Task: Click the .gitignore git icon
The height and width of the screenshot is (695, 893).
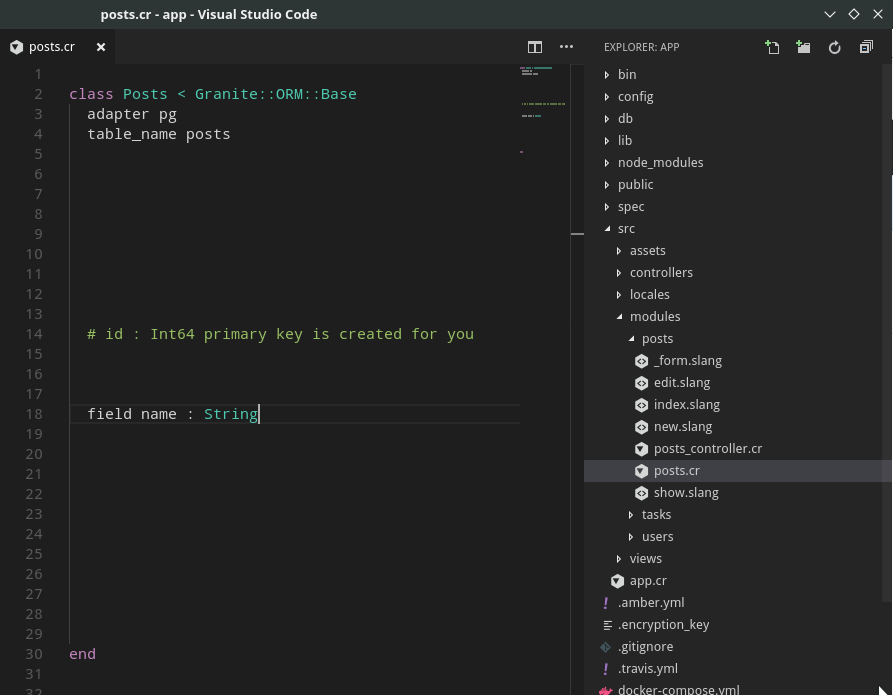Action: point(605,647)
